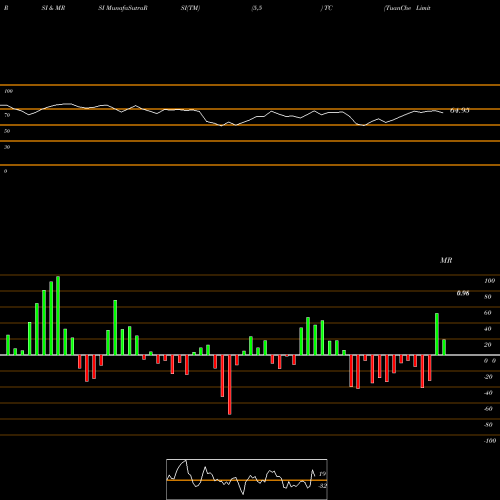Click the RSI axis label 70
Image resolution: width=500 pixels, height=500 pixels.
click(x=7, y=115)
